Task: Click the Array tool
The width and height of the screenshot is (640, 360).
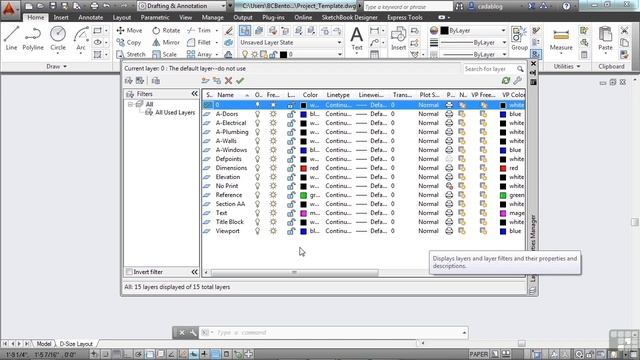Action: [x=199, y=54]
